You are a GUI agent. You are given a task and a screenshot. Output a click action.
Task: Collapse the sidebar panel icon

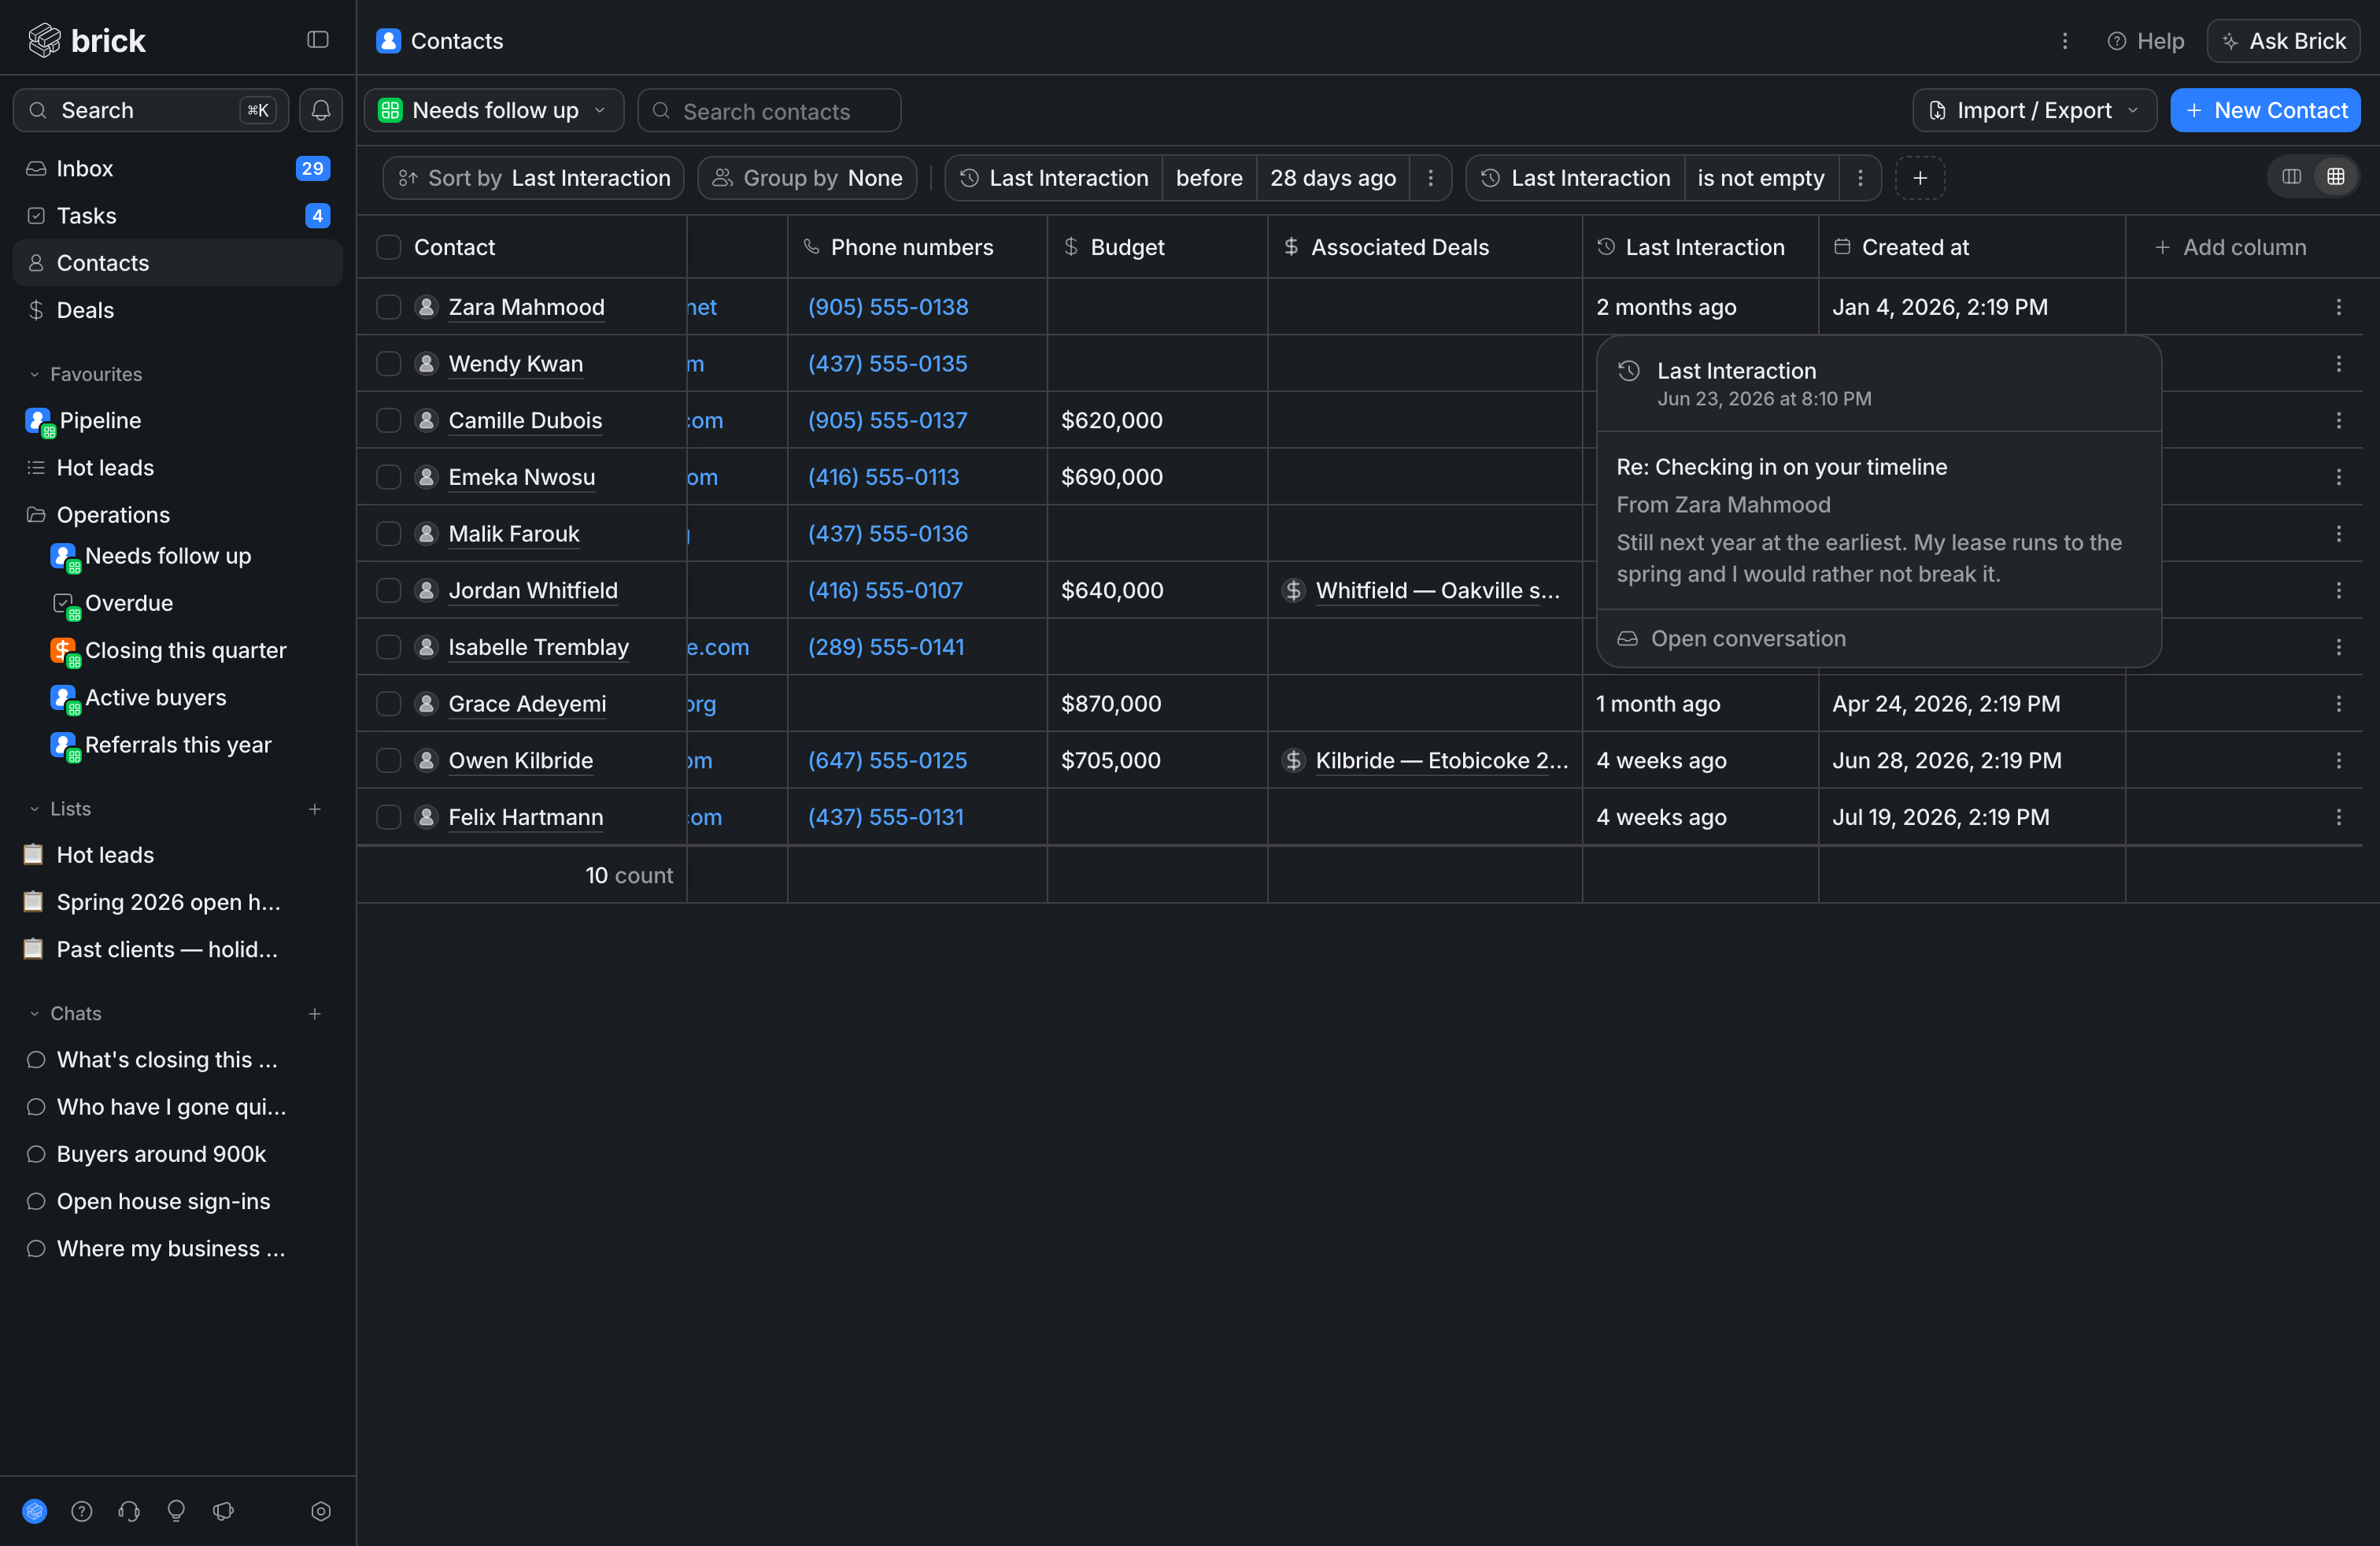(318, 40)
